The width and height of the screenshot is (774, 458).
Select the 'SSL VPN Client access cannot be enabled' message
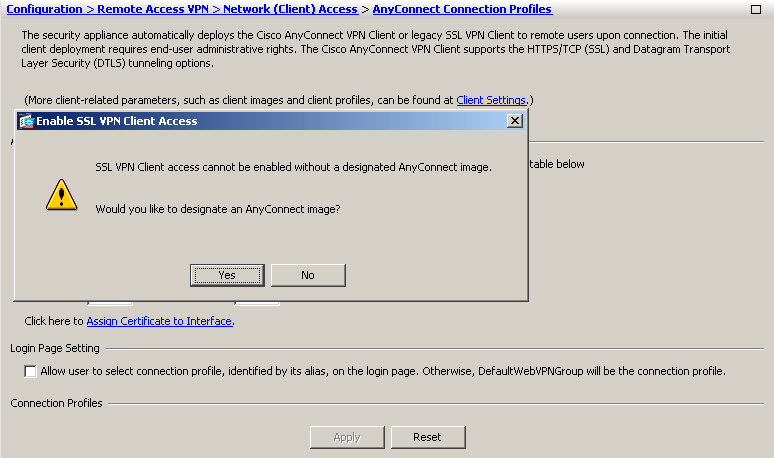293,167
